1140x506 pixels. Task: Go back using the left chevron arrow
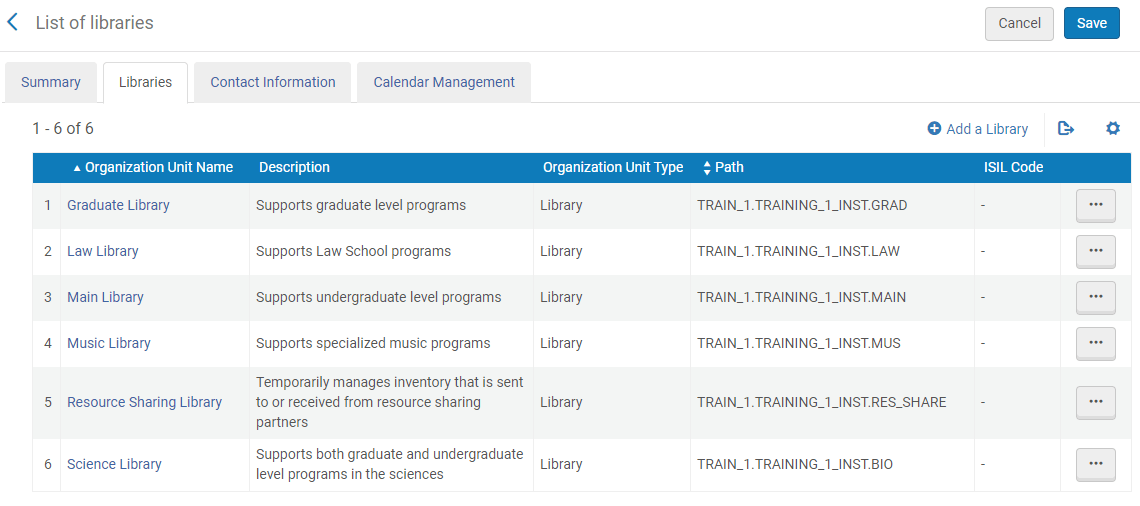tap(12, 23)
